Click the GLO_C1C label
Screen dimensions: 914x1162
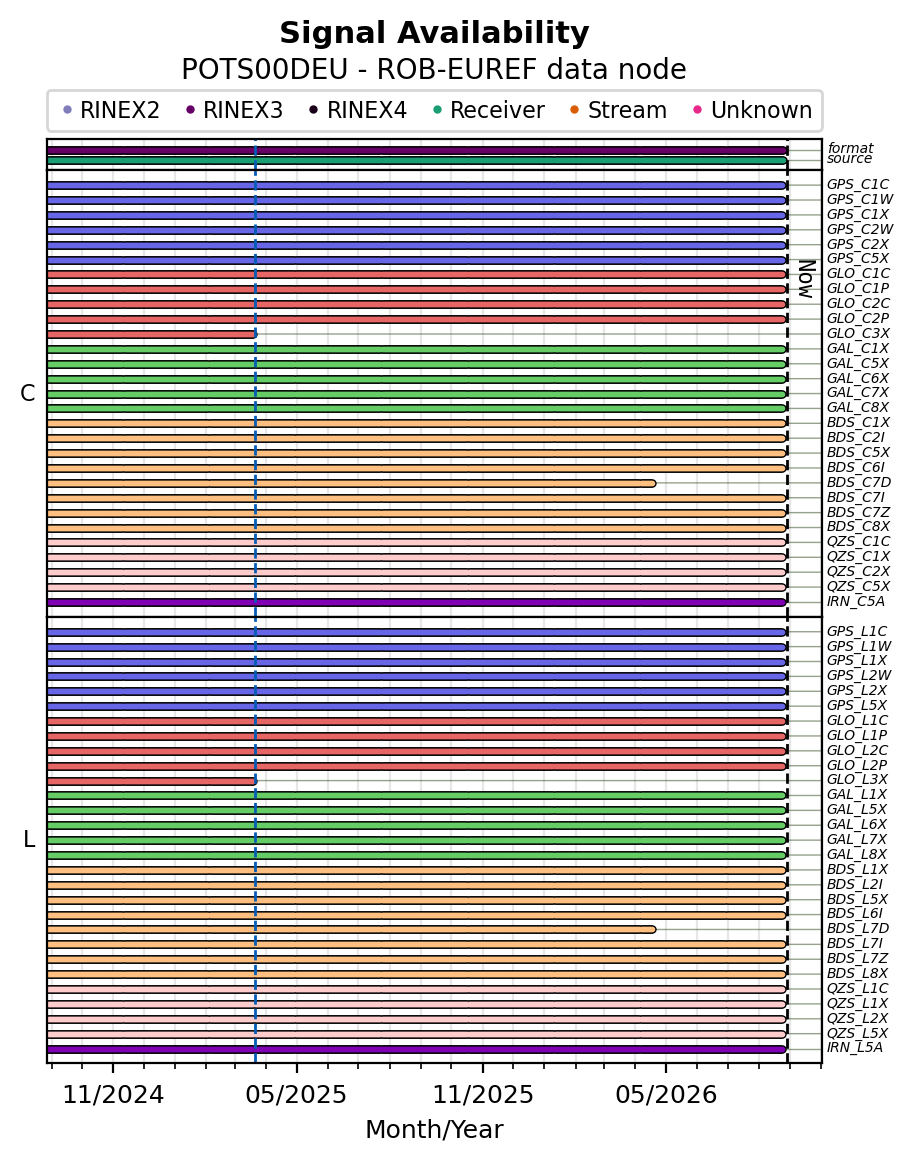coord(858,273)
